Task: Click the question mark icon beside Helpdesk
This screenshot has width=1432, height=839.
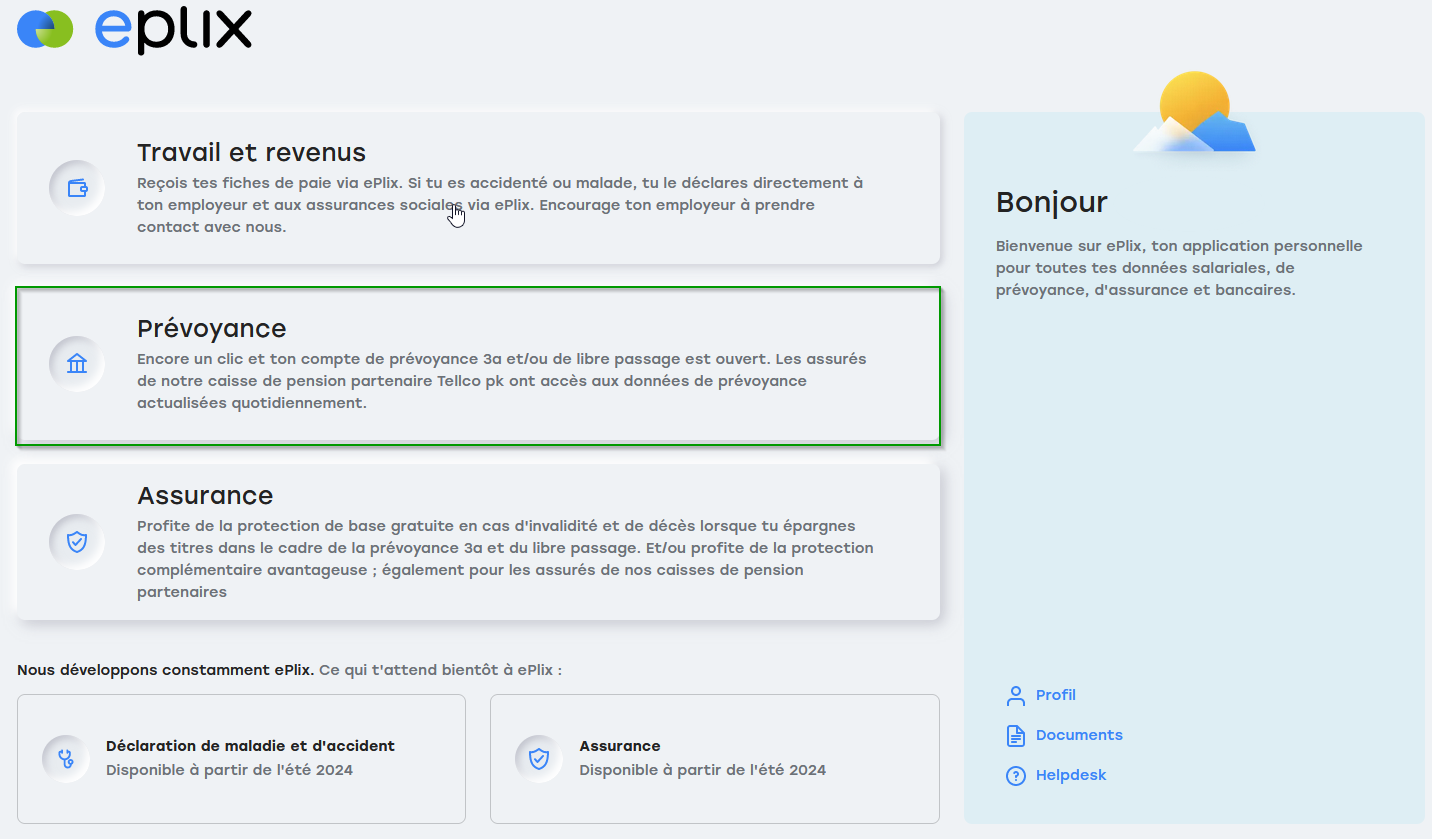Action: coord(1015,775)
